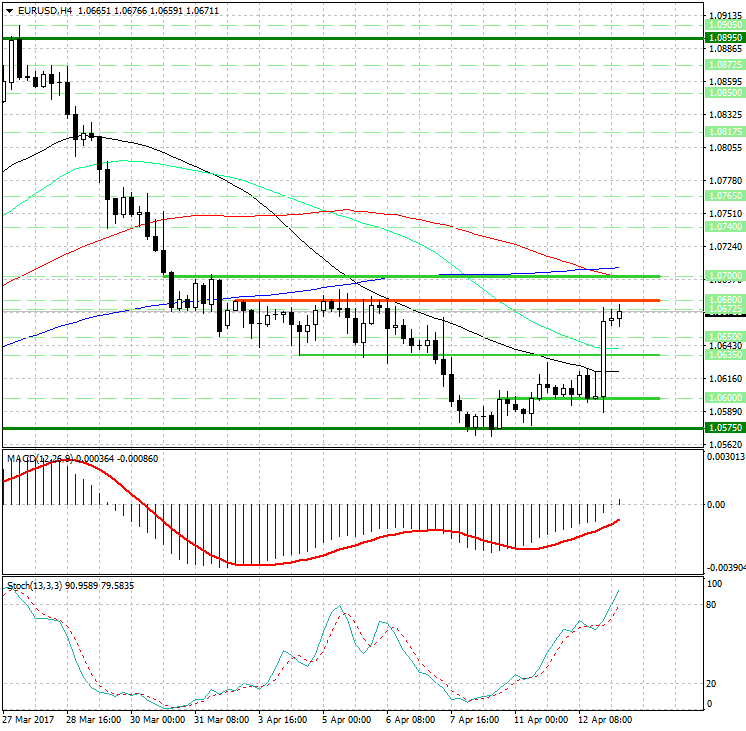Viewport: 746px width, 731px height.
Task: Click the 1.07650 dashed level label
Action: coord(724,196)
